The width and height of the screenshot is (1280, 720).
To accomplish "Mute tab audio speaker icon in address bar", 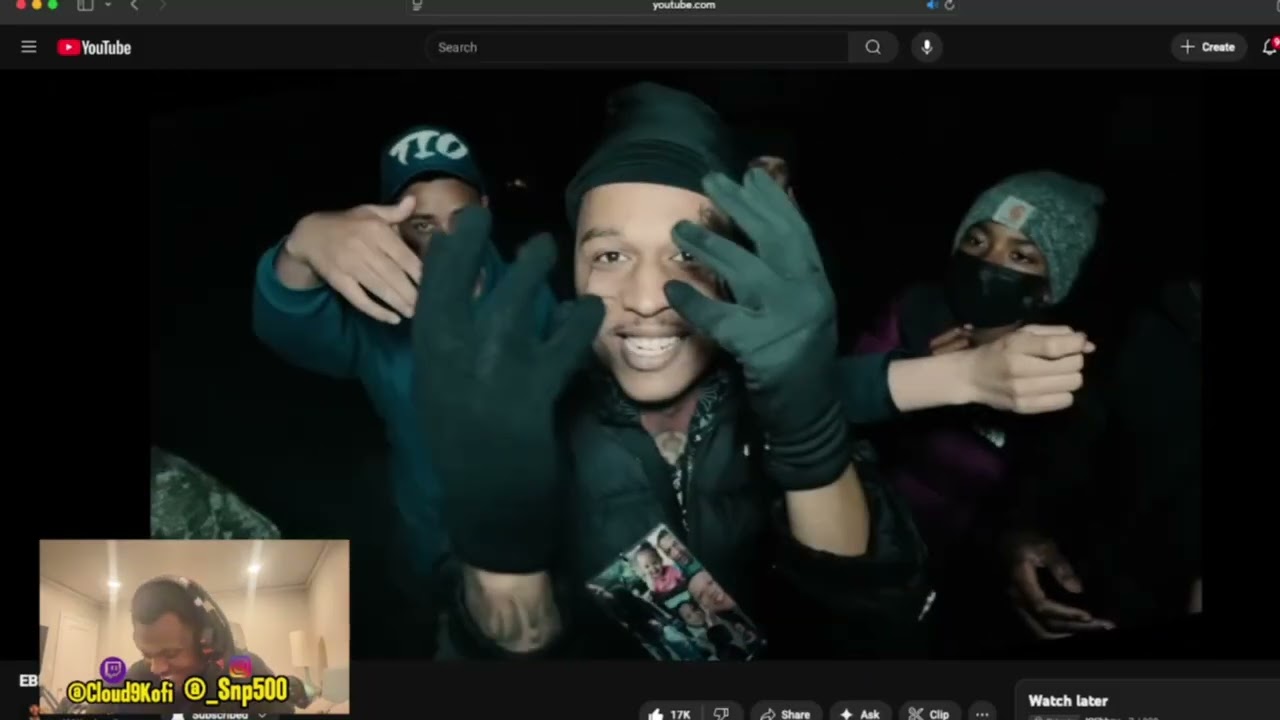I will point(931,5).
